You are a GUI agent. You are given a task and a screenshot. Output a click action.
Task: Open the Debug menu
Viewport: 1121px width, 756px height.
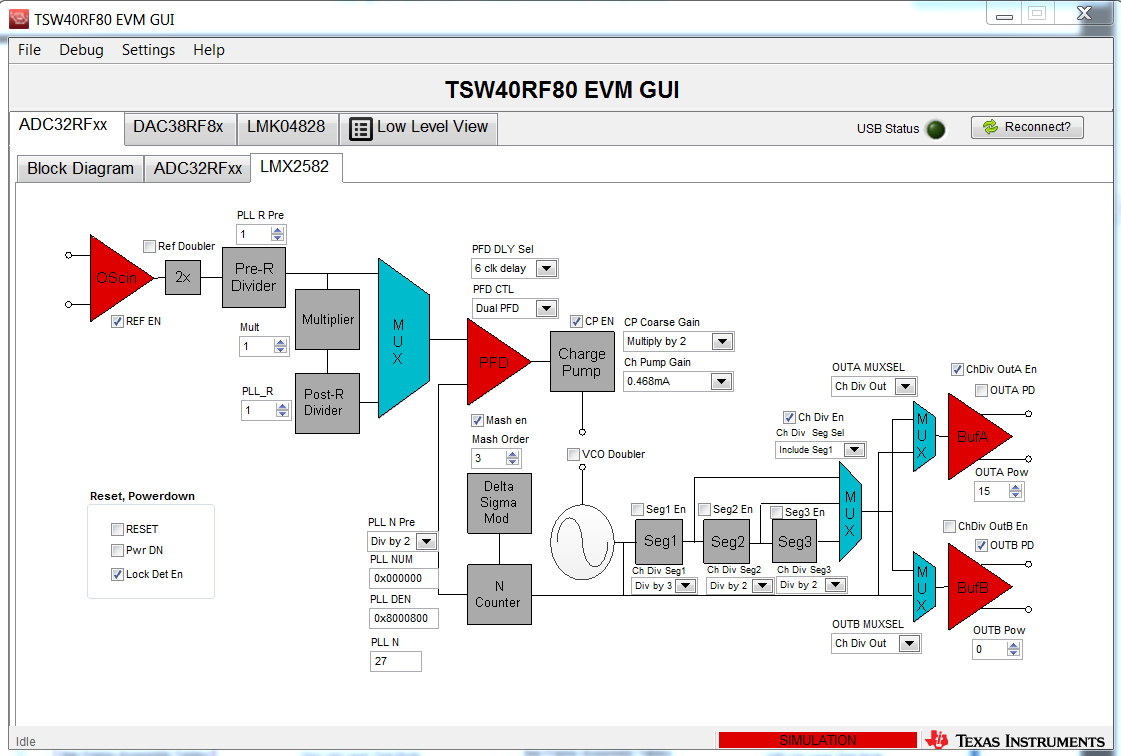pos(82,50)
